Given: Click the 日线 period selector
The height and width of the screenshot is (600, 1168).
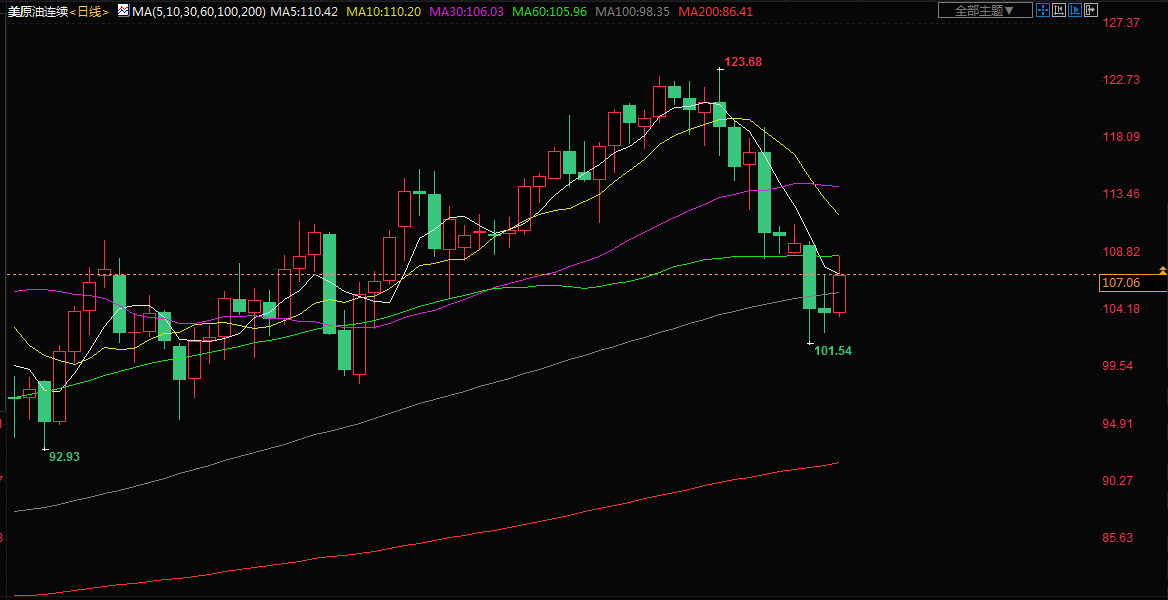Looking at the screenshot, I should [x=89, y=11].
